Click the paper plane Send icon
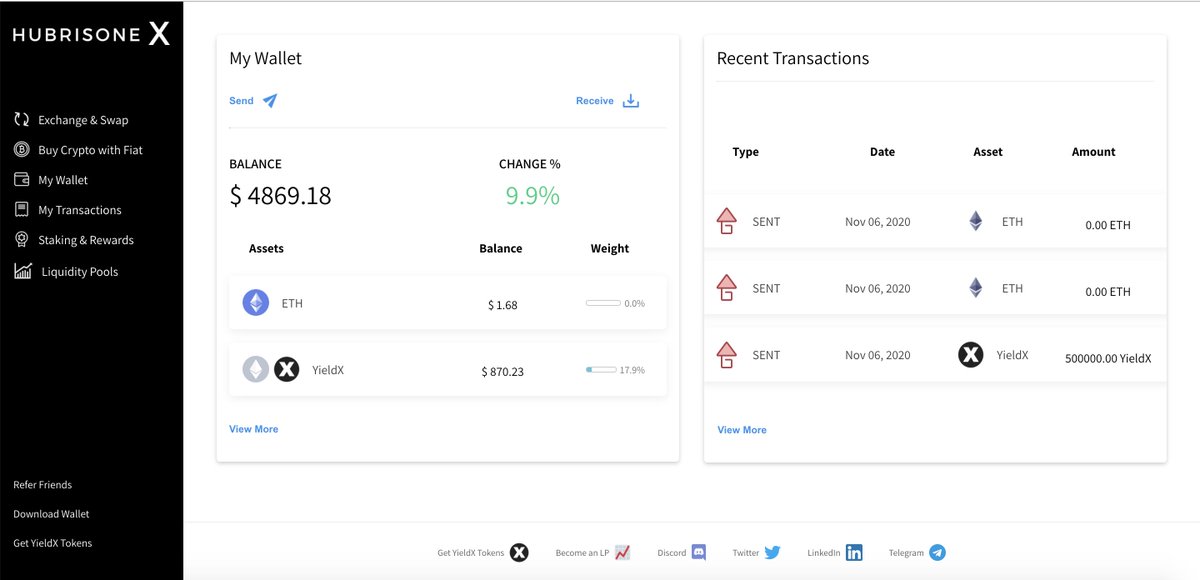 270,101
